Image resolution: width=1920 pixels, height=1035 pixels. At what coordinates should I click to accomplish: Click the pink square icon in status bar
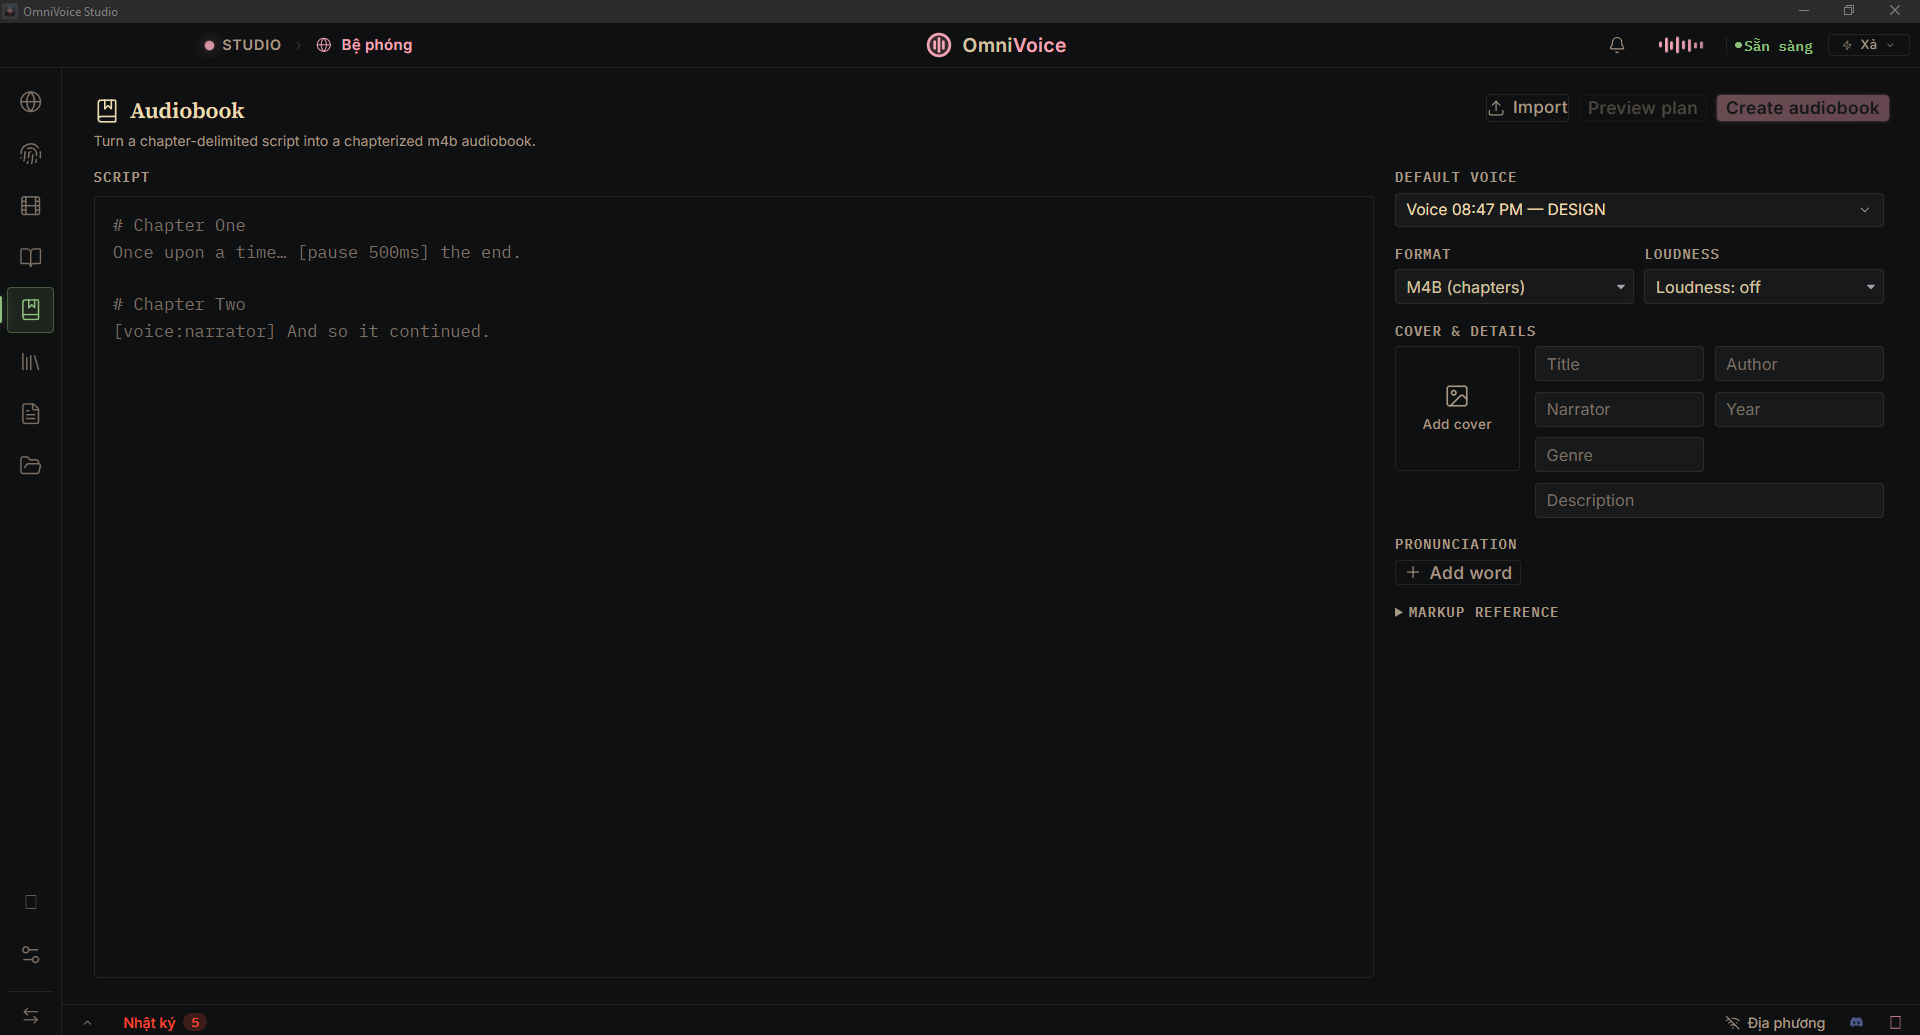tap(1895, 1022)
